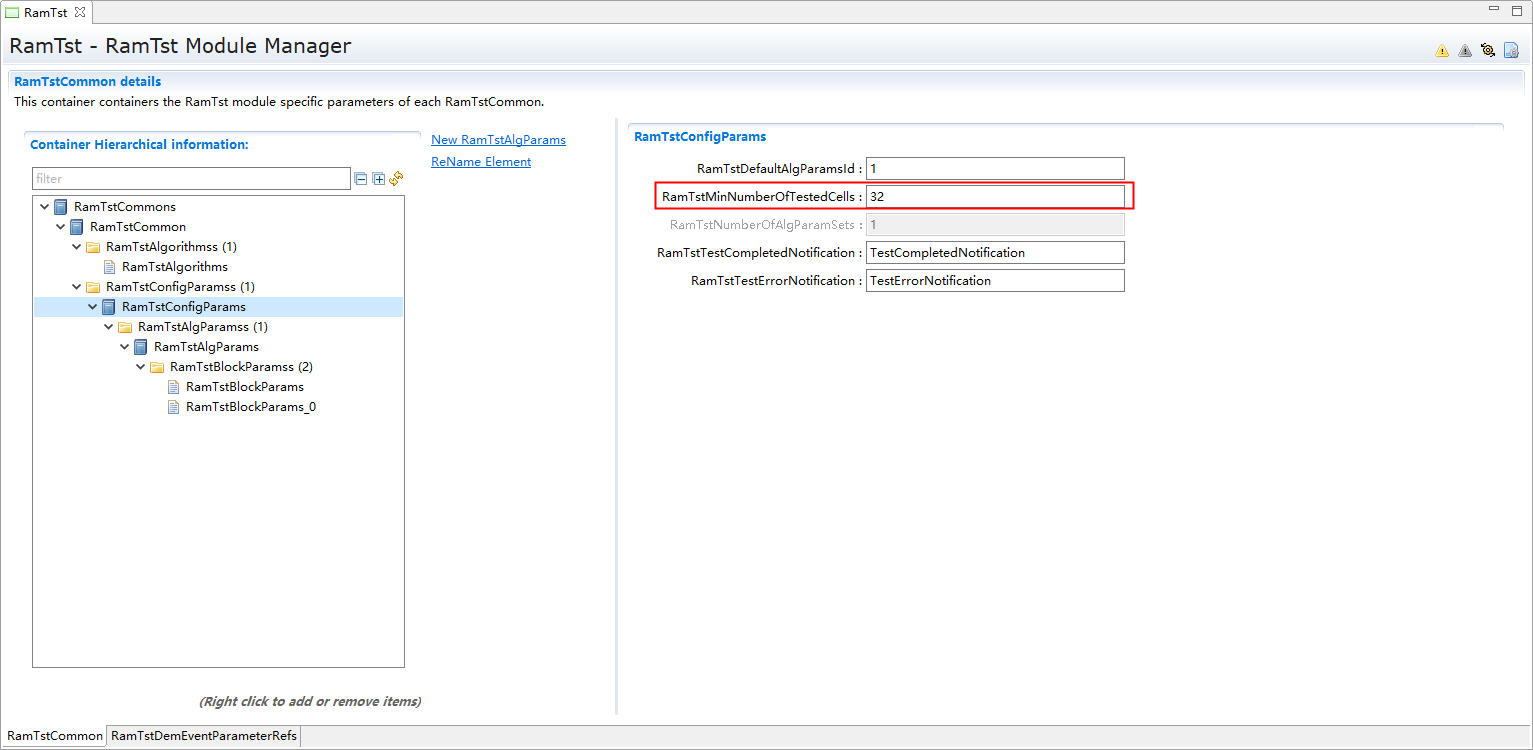
Task: Collapse the RamTstAlgorithmss folder
Action: click(x=76, y=247)
